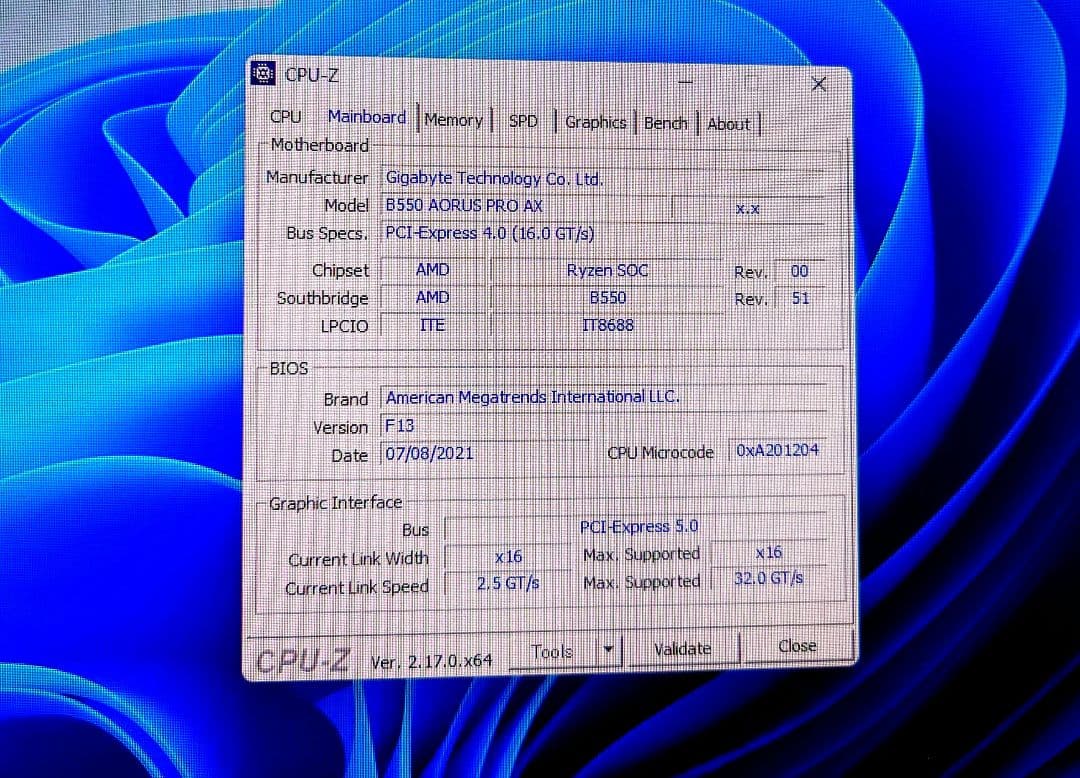1080x778 pixels.
Task: Open the Bench tab
Action: pyautogui.click(x=665, y=123)
